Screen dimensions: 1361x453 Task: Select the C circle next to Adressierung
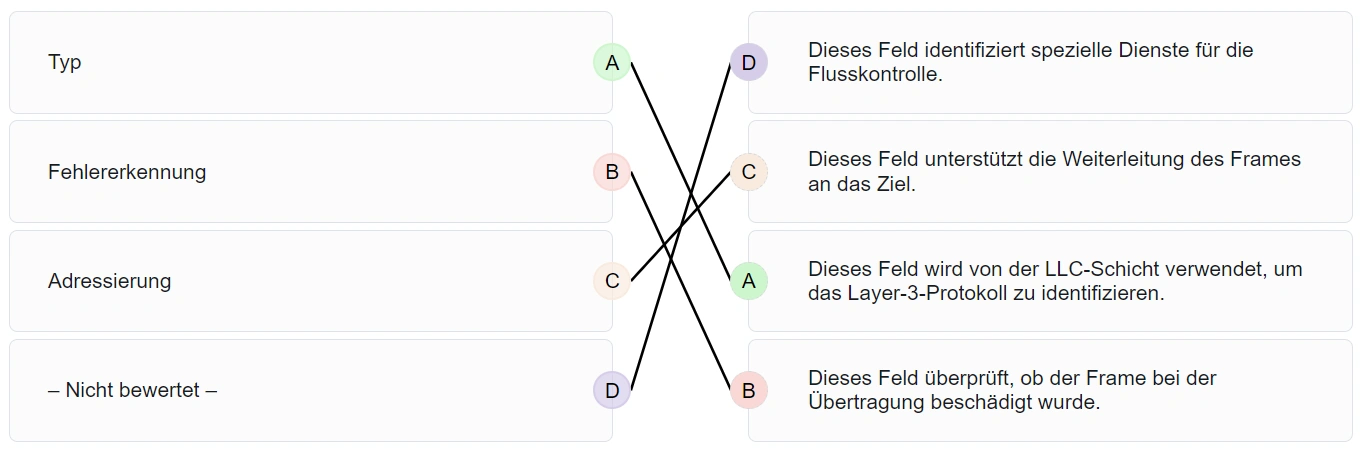(x=612, y=281)
